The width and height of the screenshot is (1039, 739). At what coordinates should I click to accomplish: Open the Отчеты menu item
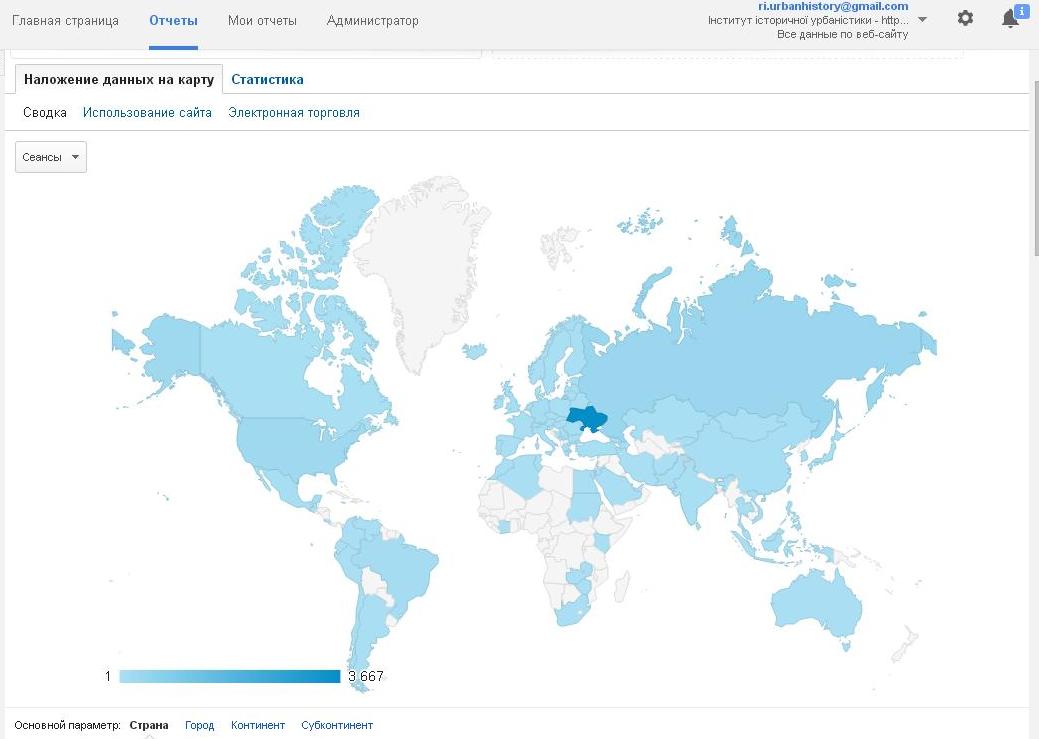pos(173,21)
